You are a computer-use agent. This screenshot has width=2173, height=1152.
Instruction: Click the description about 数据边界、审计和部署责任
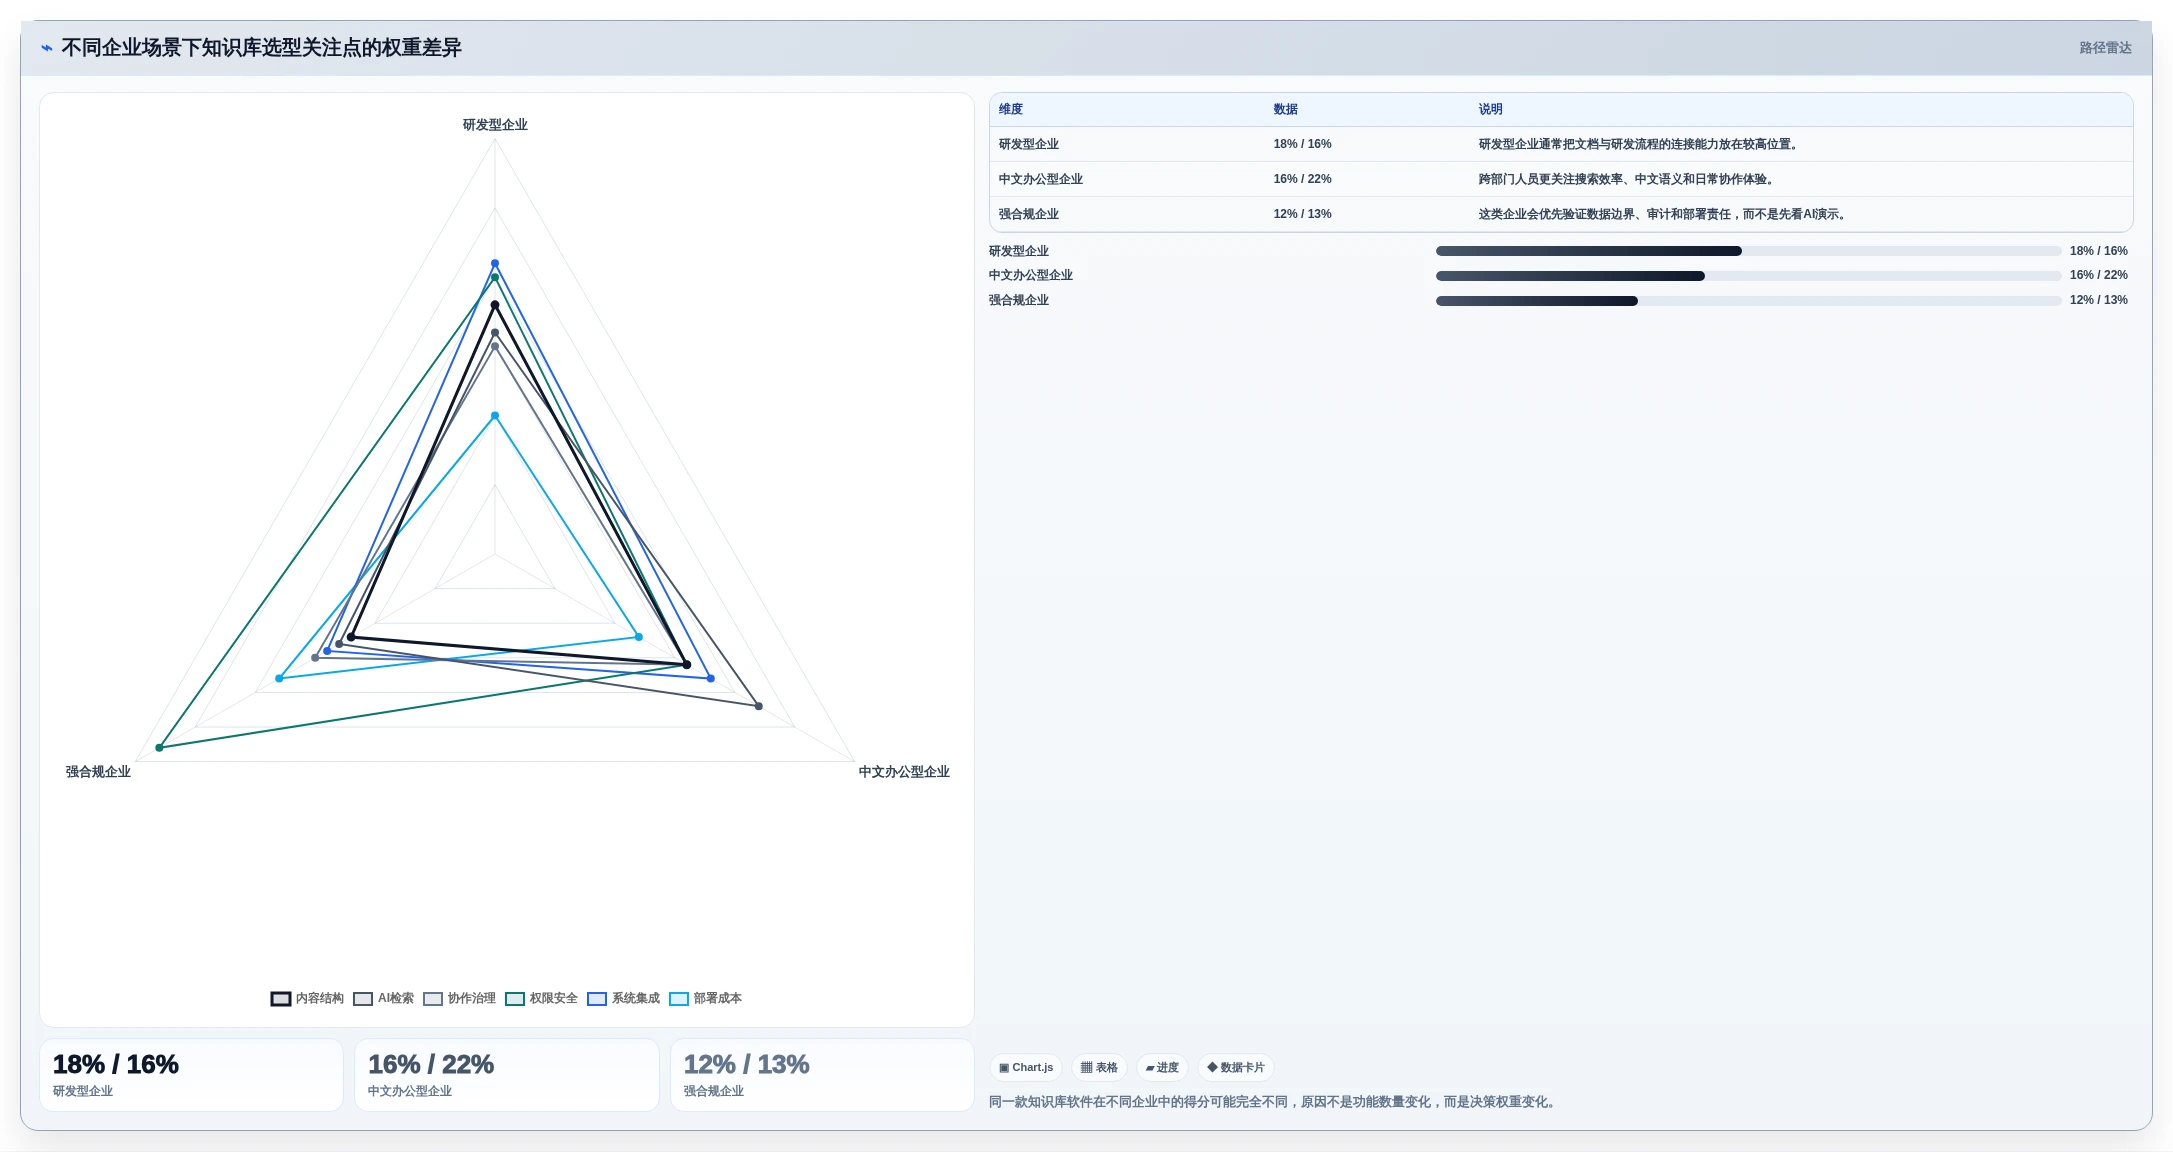coord(1664,214)
